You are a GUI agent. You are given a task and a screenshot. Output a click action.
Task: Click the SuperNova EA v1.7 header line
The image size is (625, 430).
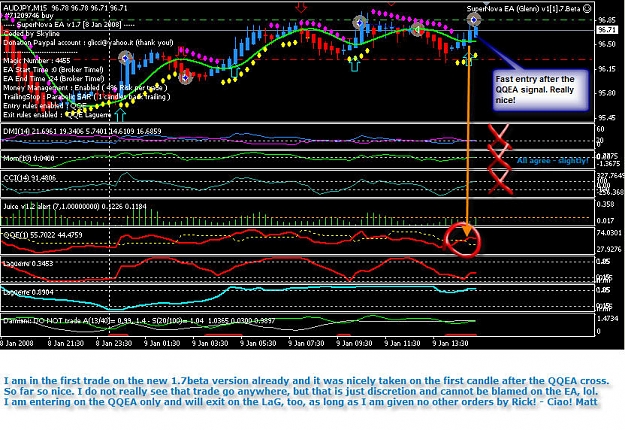(69, 25)
